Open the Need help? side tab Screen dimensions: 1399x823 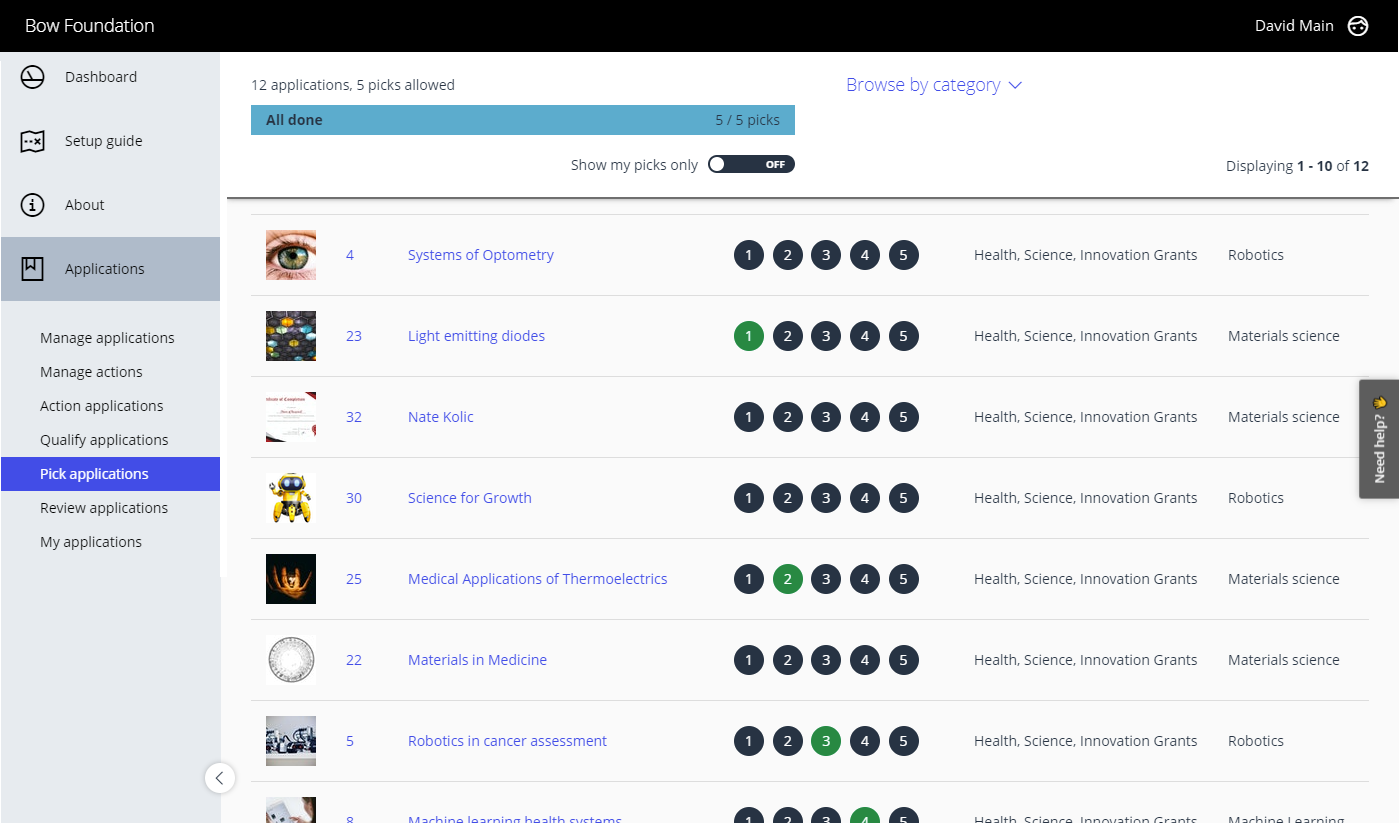pyautogui.click(x=1379, y=438)
